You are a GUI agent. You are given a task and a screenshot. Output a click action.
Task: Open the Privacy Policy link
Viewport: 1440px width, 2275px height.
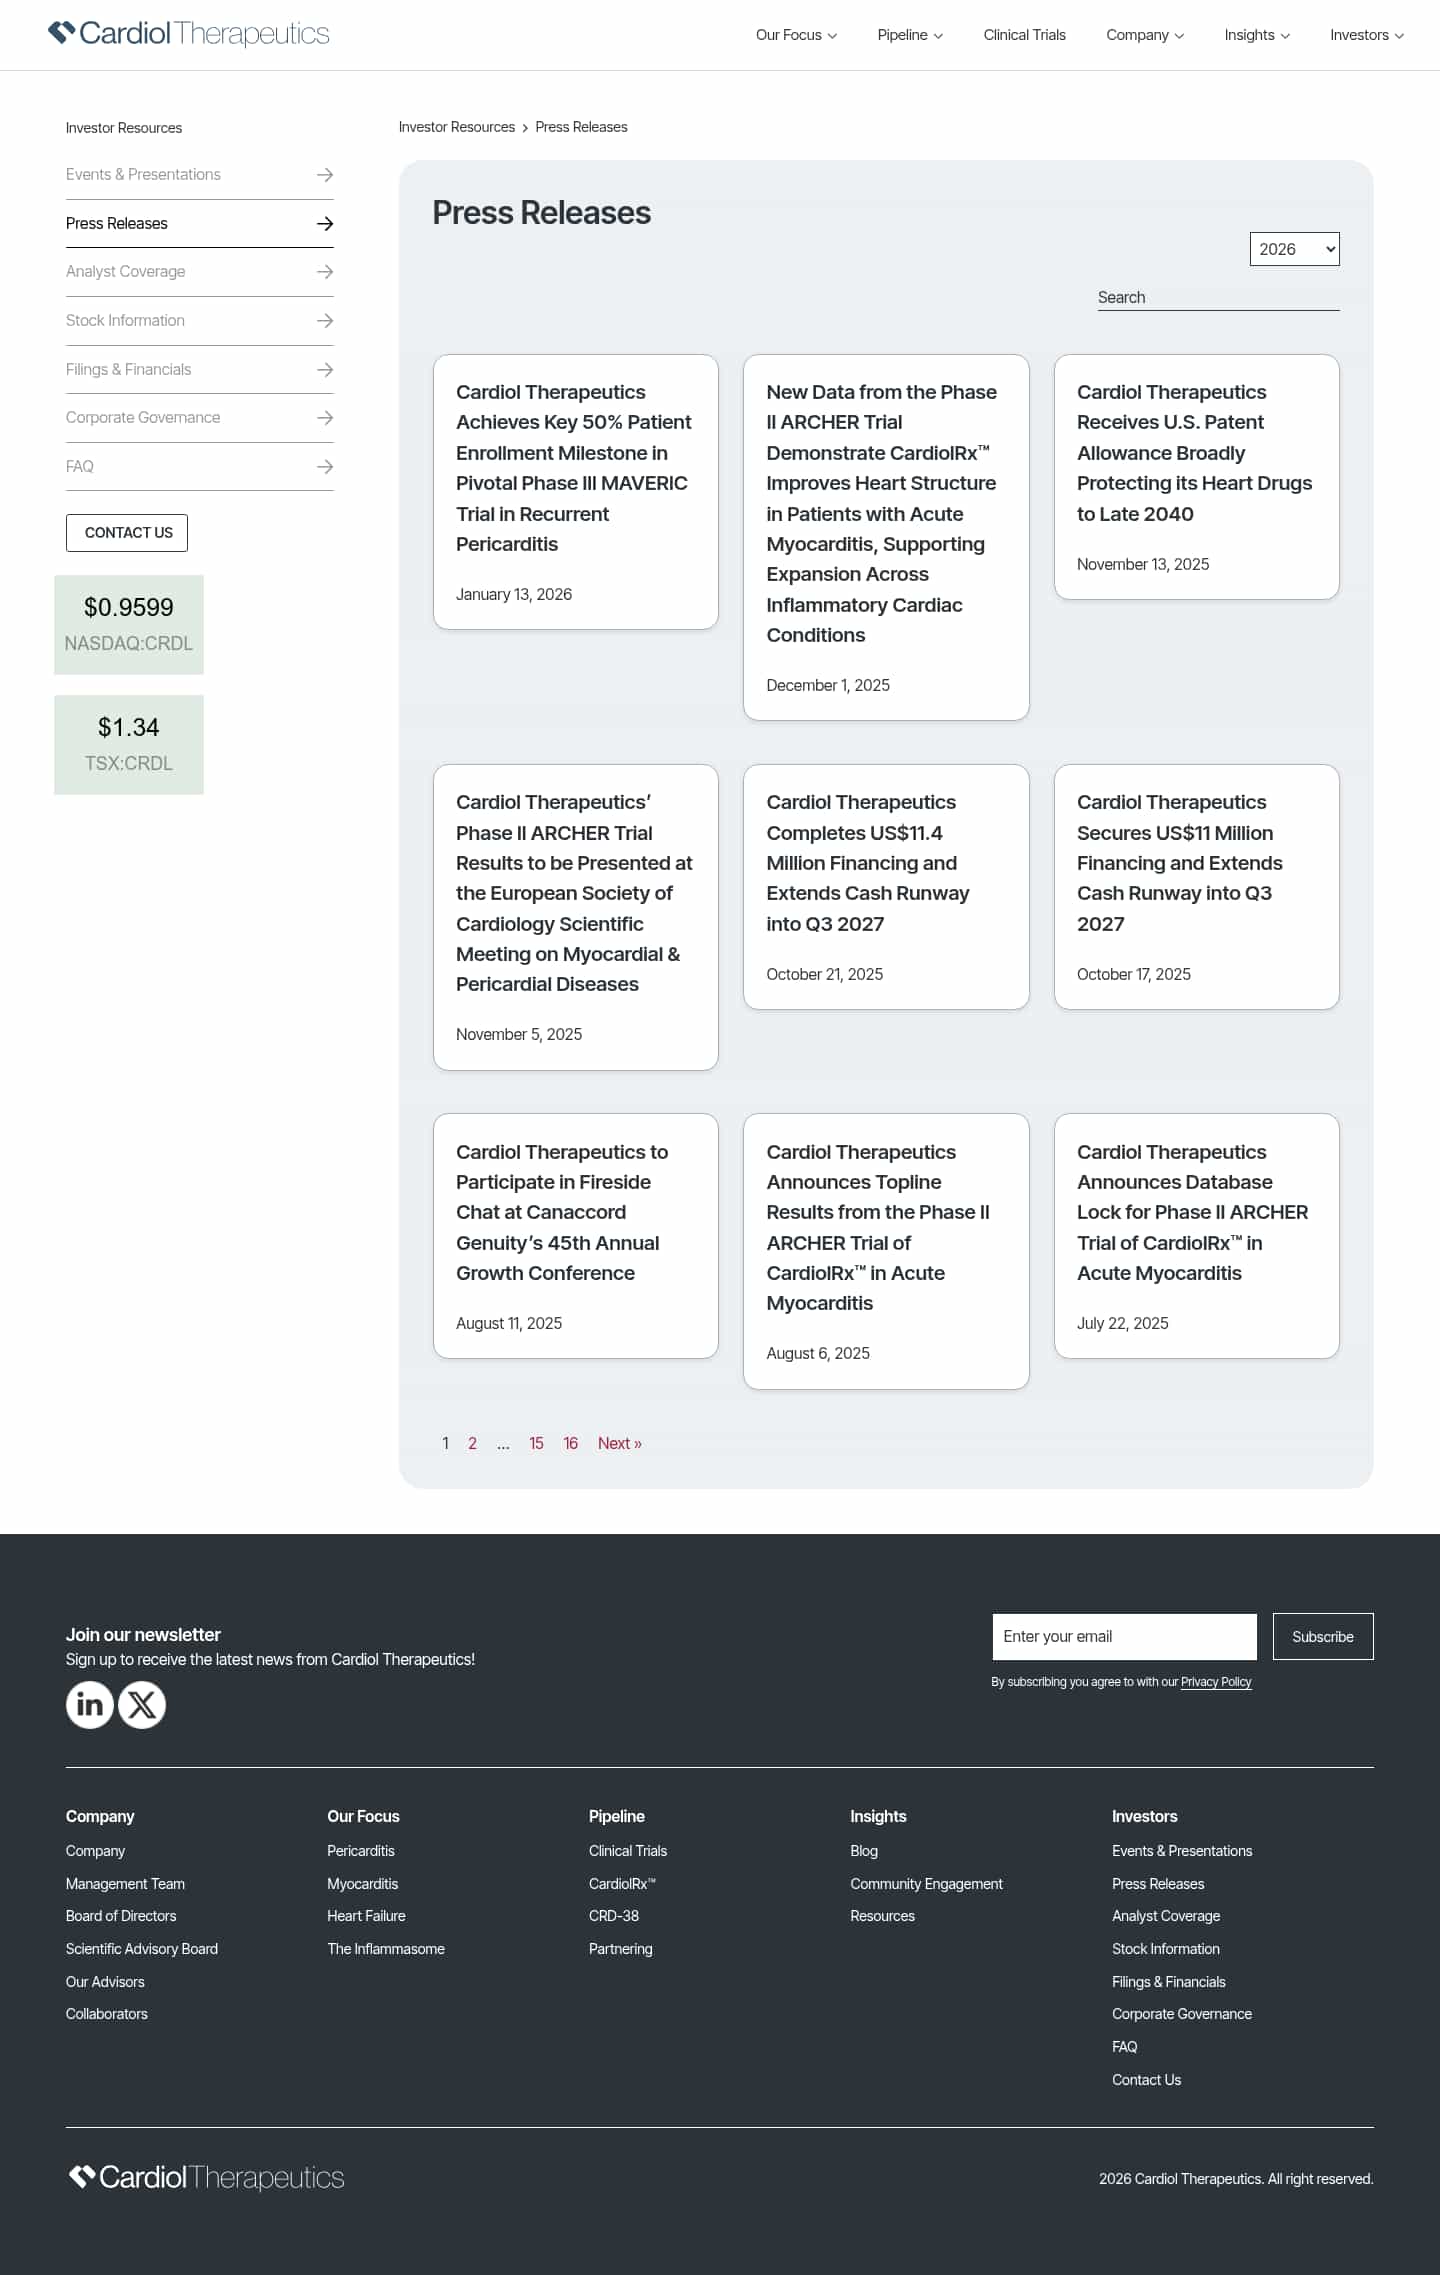(1216, 1682)
